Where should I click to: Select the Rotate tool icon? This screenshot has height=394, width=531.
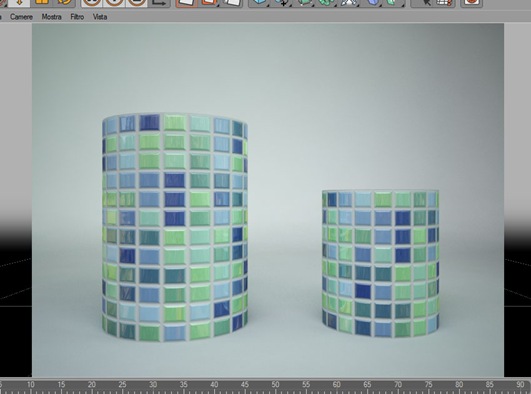click(x=65, y=2)
